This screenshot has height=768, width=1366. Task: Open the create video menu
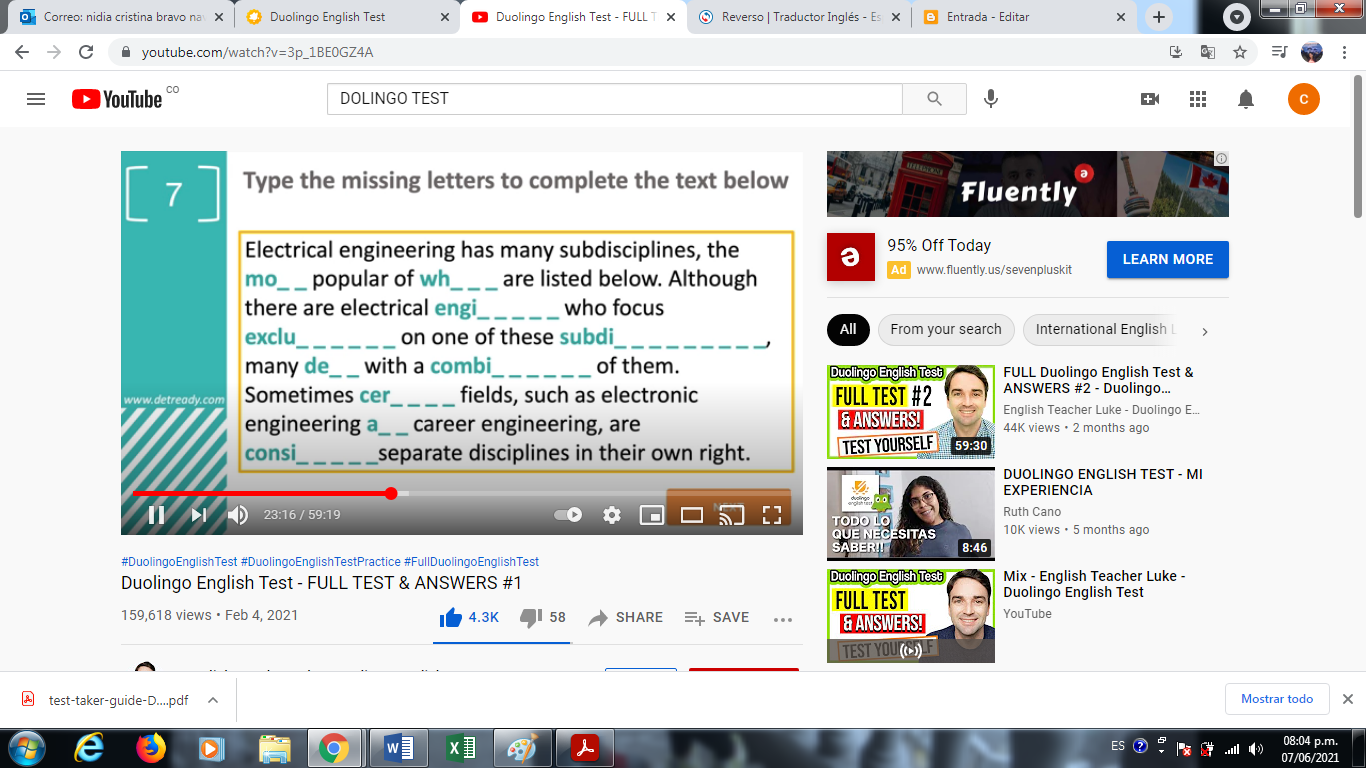click(1150, 99)
